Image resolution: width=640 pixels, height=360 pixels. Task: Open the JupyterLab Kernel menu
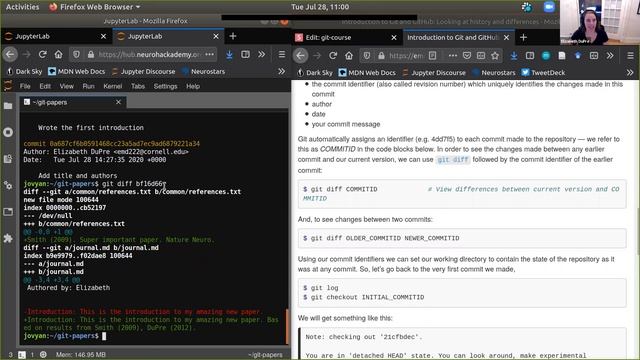(113, 86)
